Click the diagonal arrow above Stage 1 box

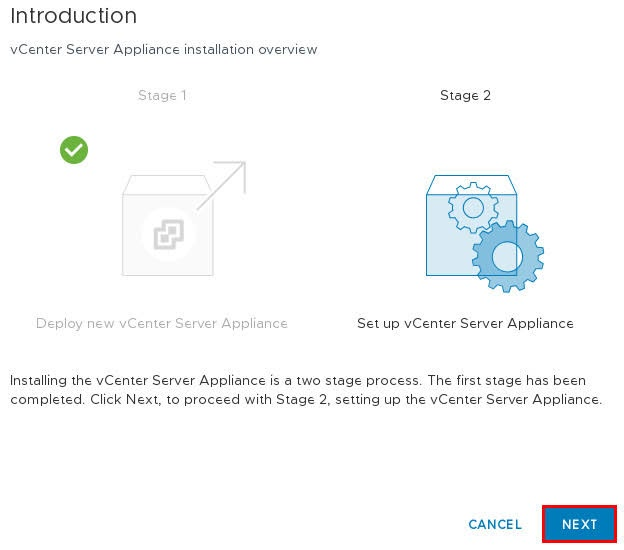221,185
